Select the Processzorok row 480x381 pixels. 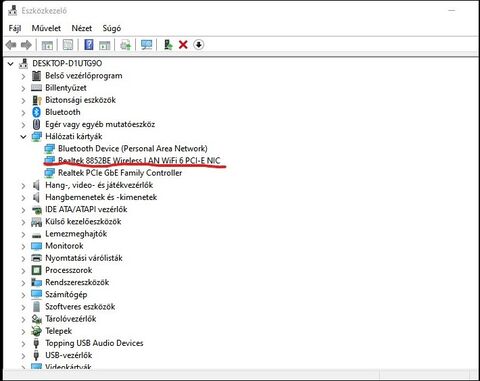(x=69, y=270)
